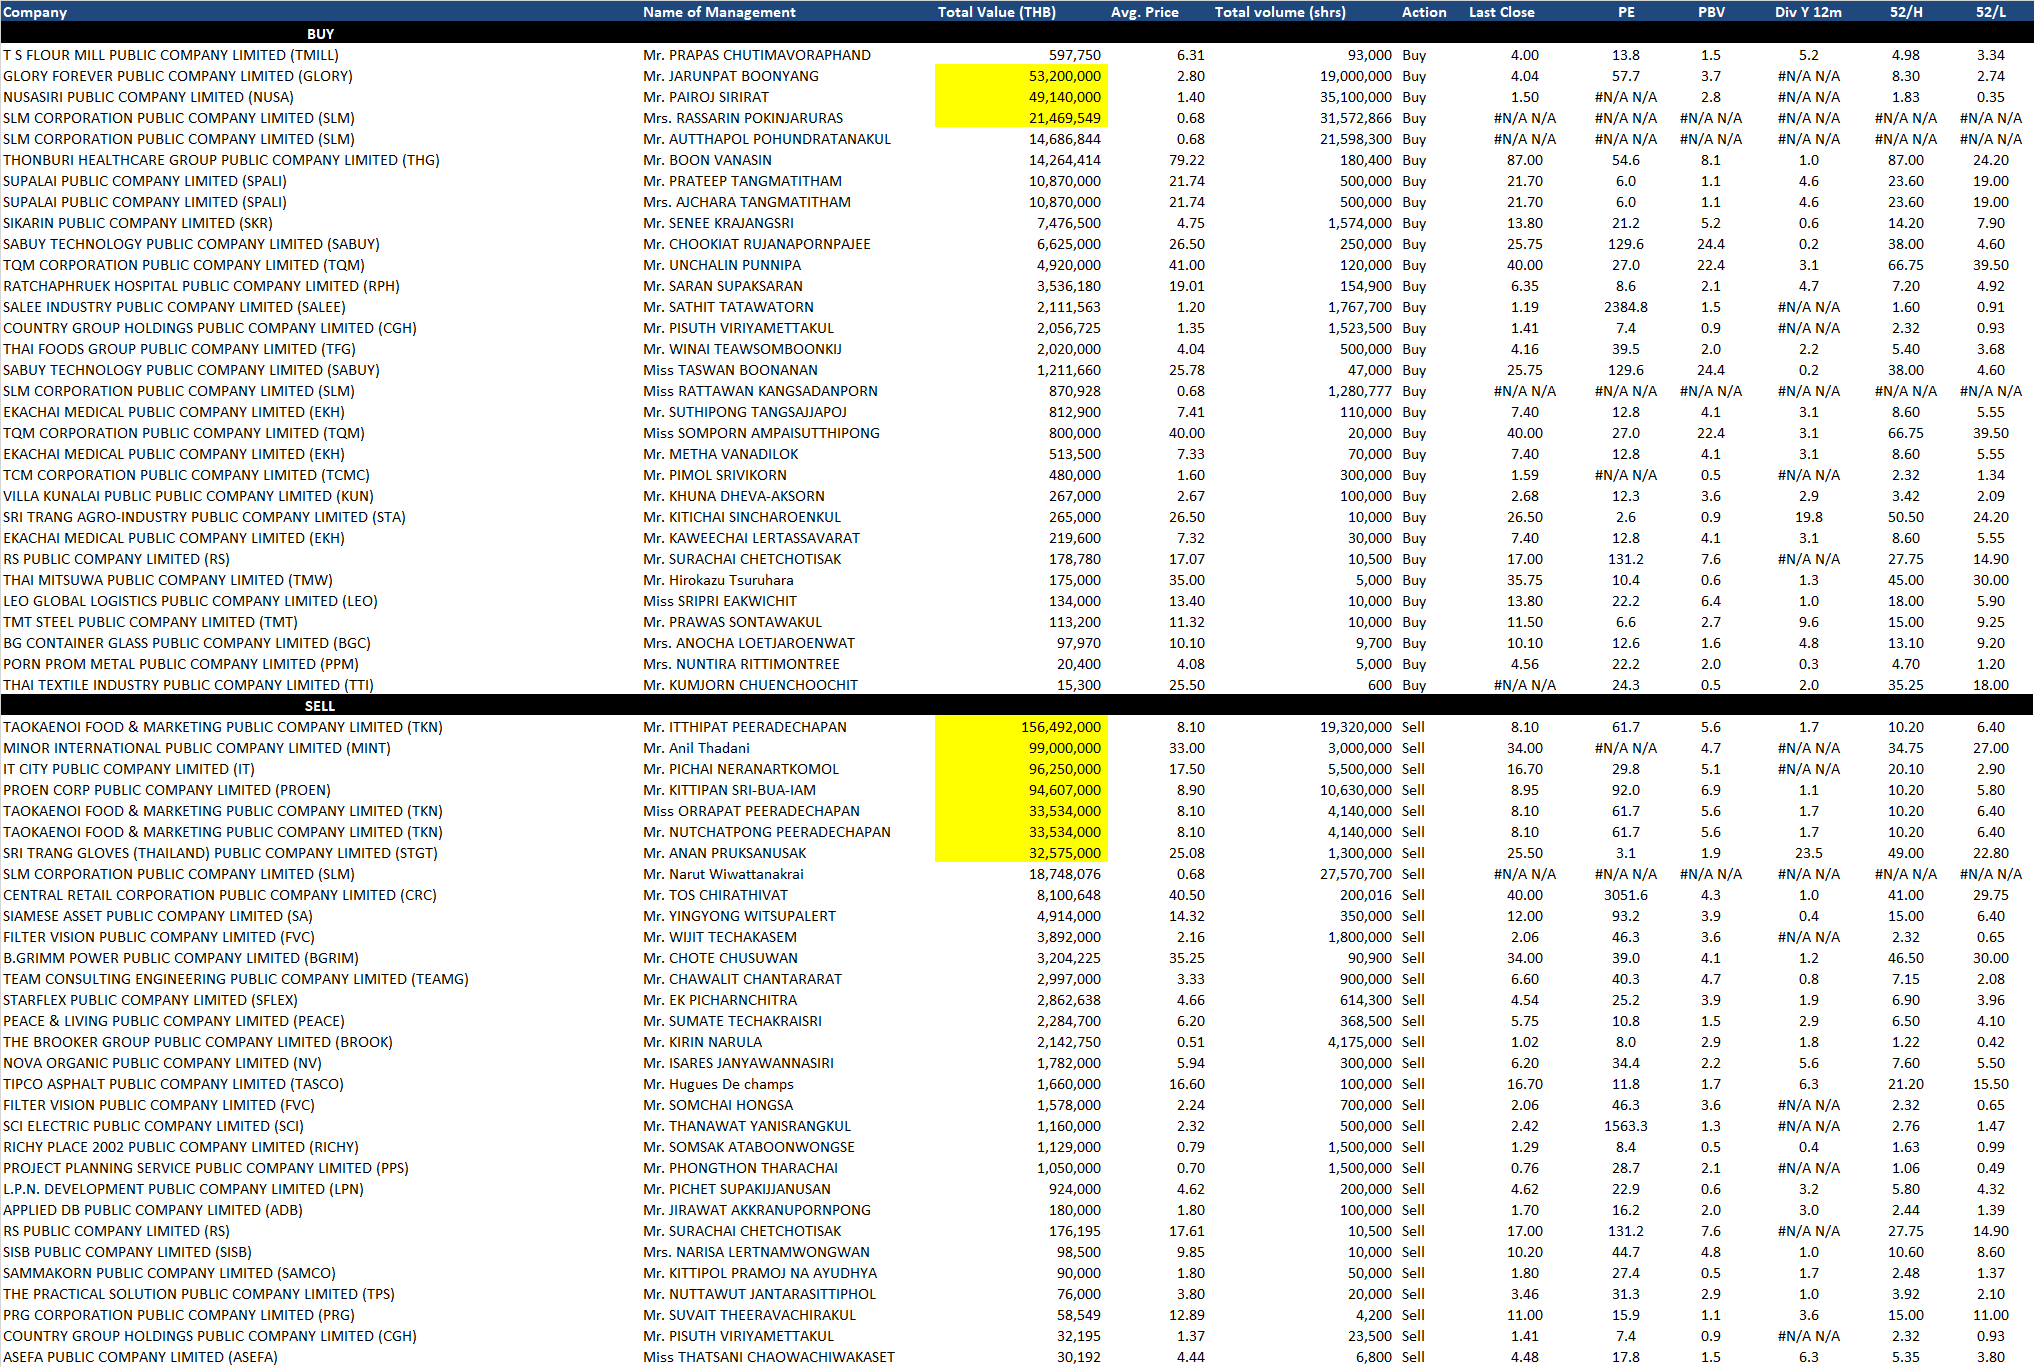
Task: Select the Avg. Price column header
Action: [1144, 12]
